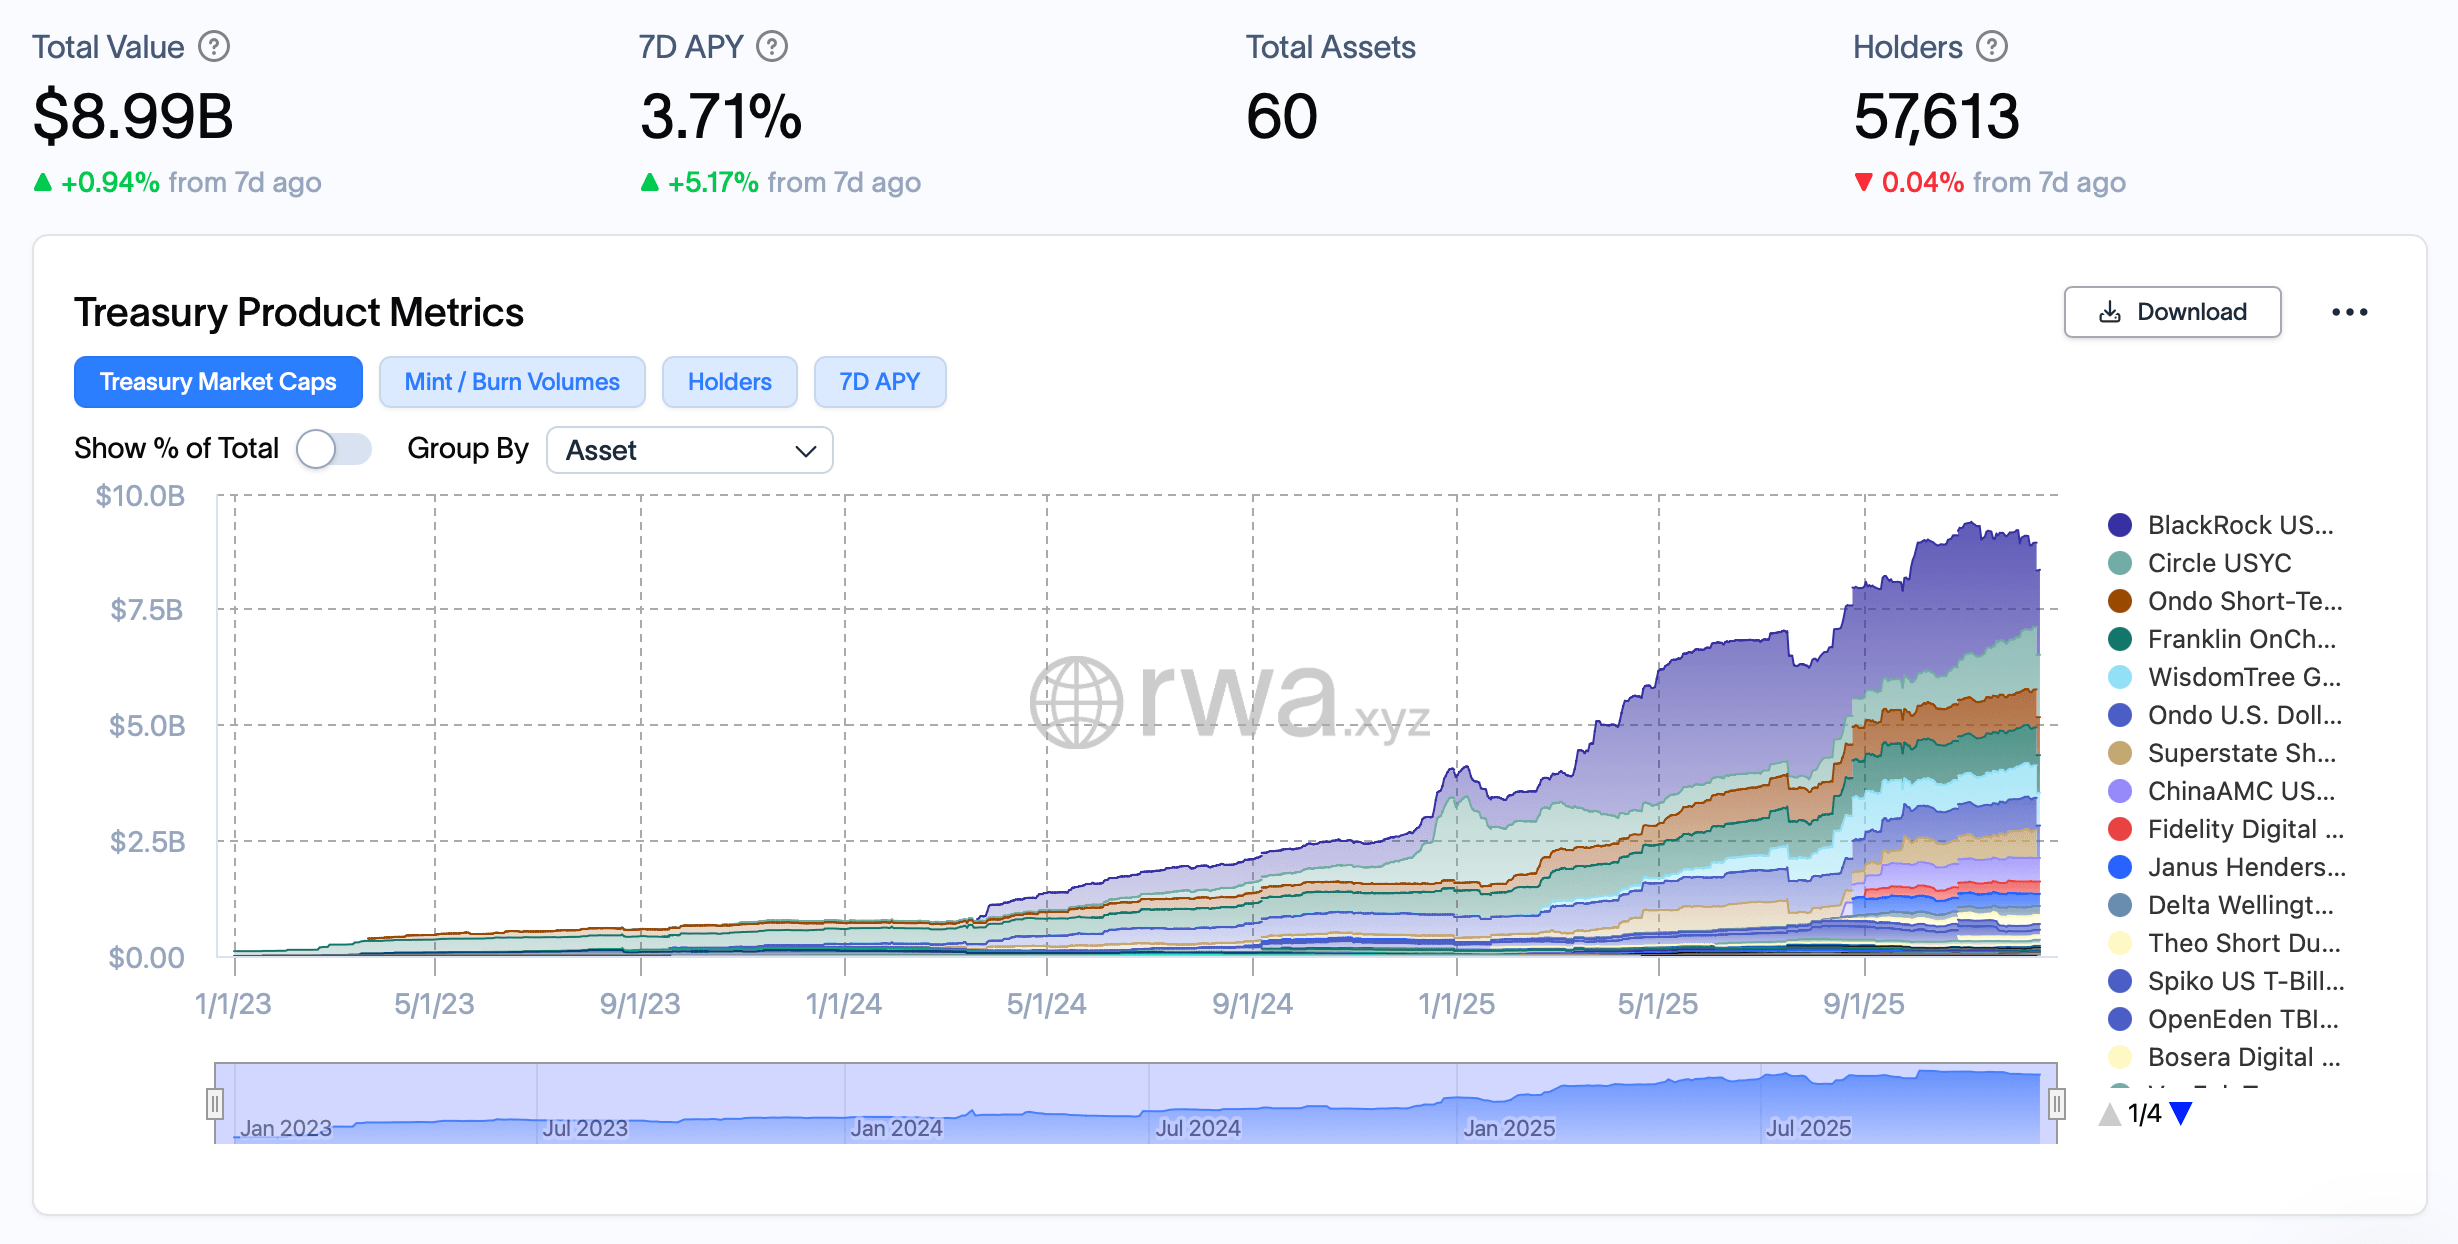This screenshot has width=2458, height=1244.
Task: Switch to the Mint / Burn Volumes tab
Action: (x=511, y=381)
